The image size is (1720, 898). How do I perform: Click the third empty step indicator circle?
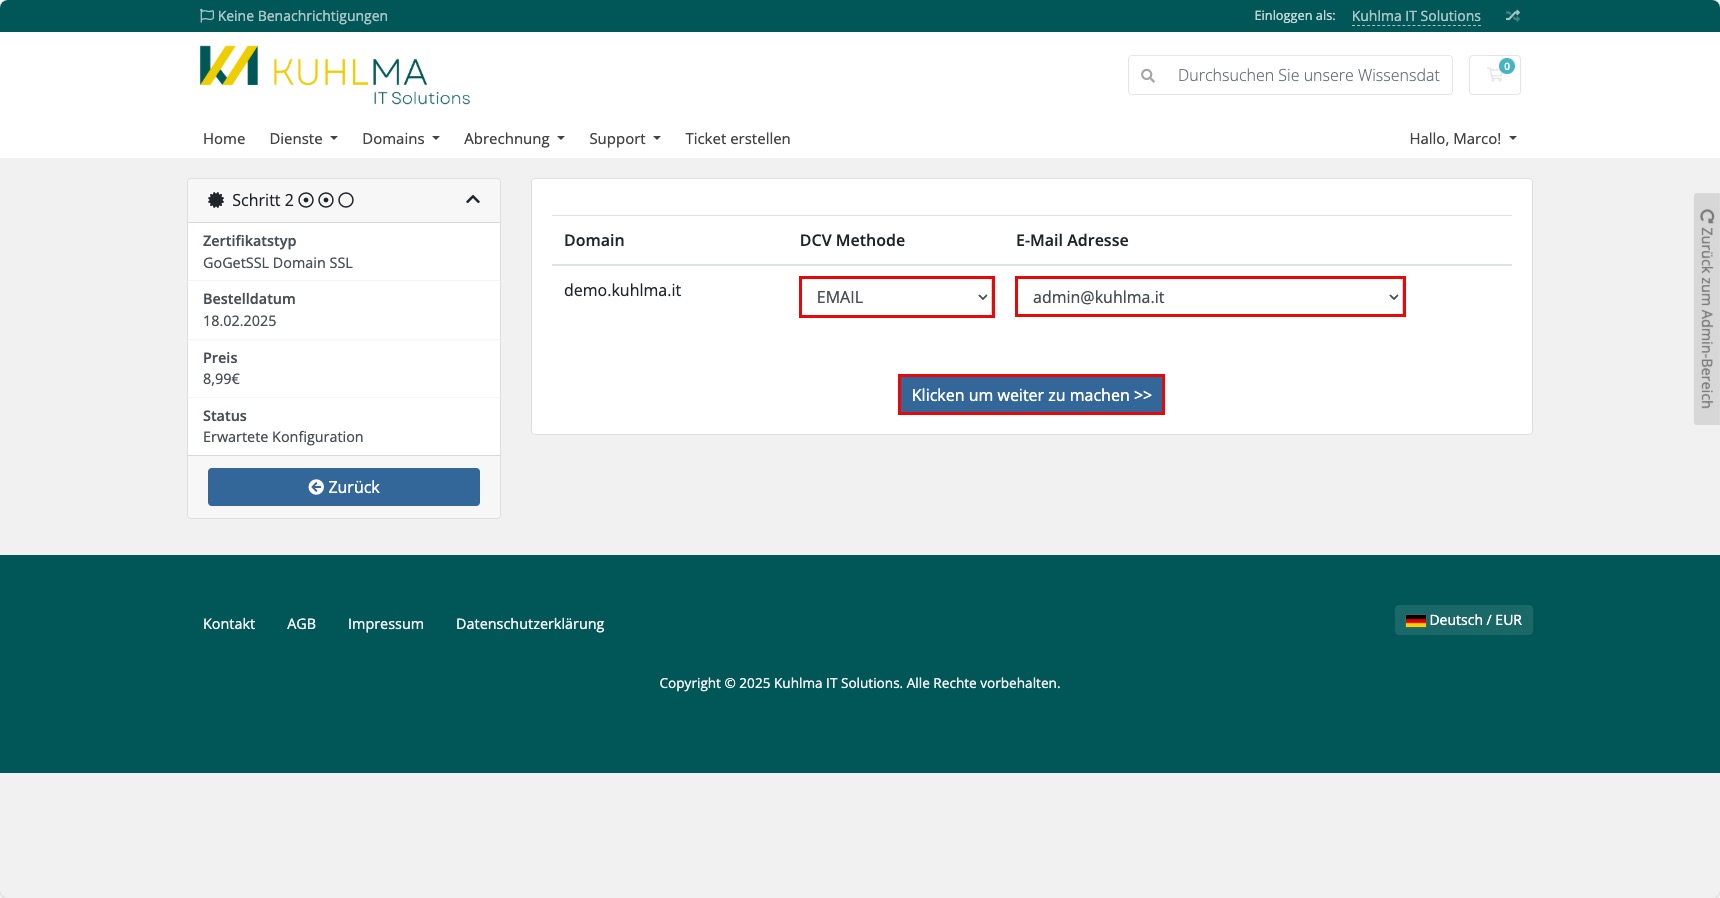[x=346, y=200]
